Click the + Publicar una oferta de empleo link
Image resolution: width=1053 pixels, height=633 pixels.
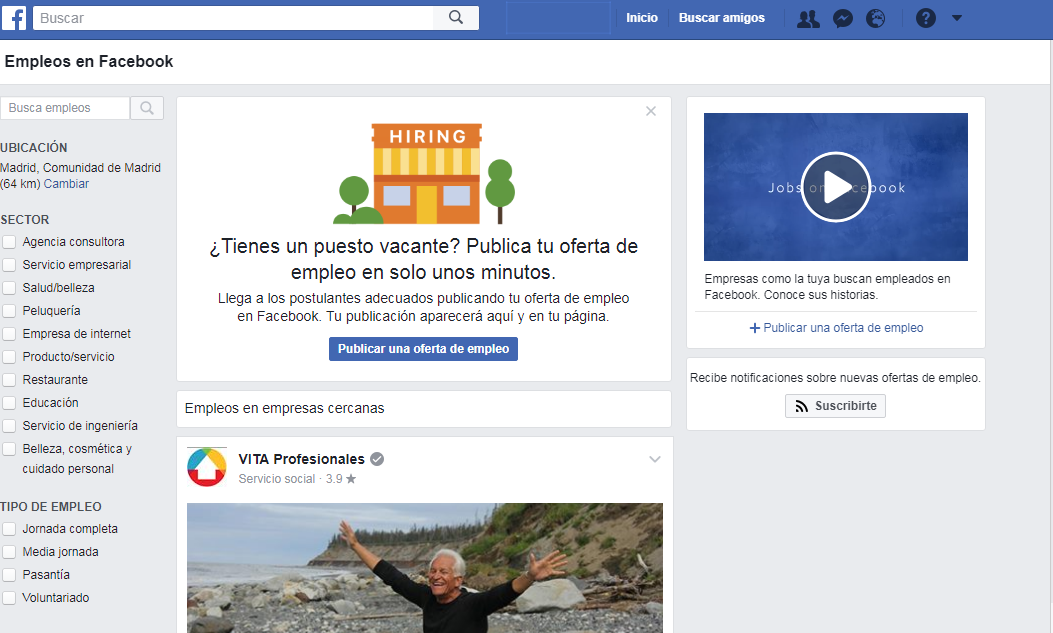pos(836,328)
